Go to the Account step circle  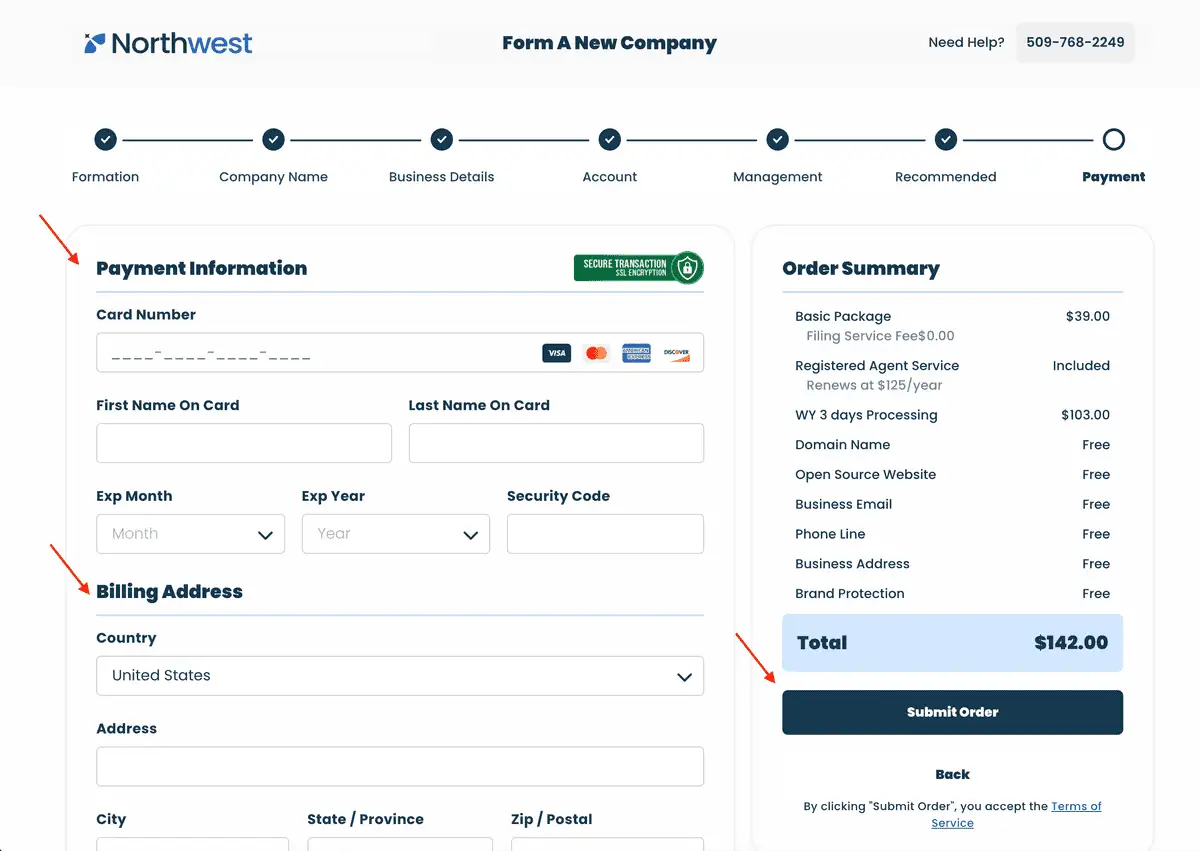pos(609,140)
